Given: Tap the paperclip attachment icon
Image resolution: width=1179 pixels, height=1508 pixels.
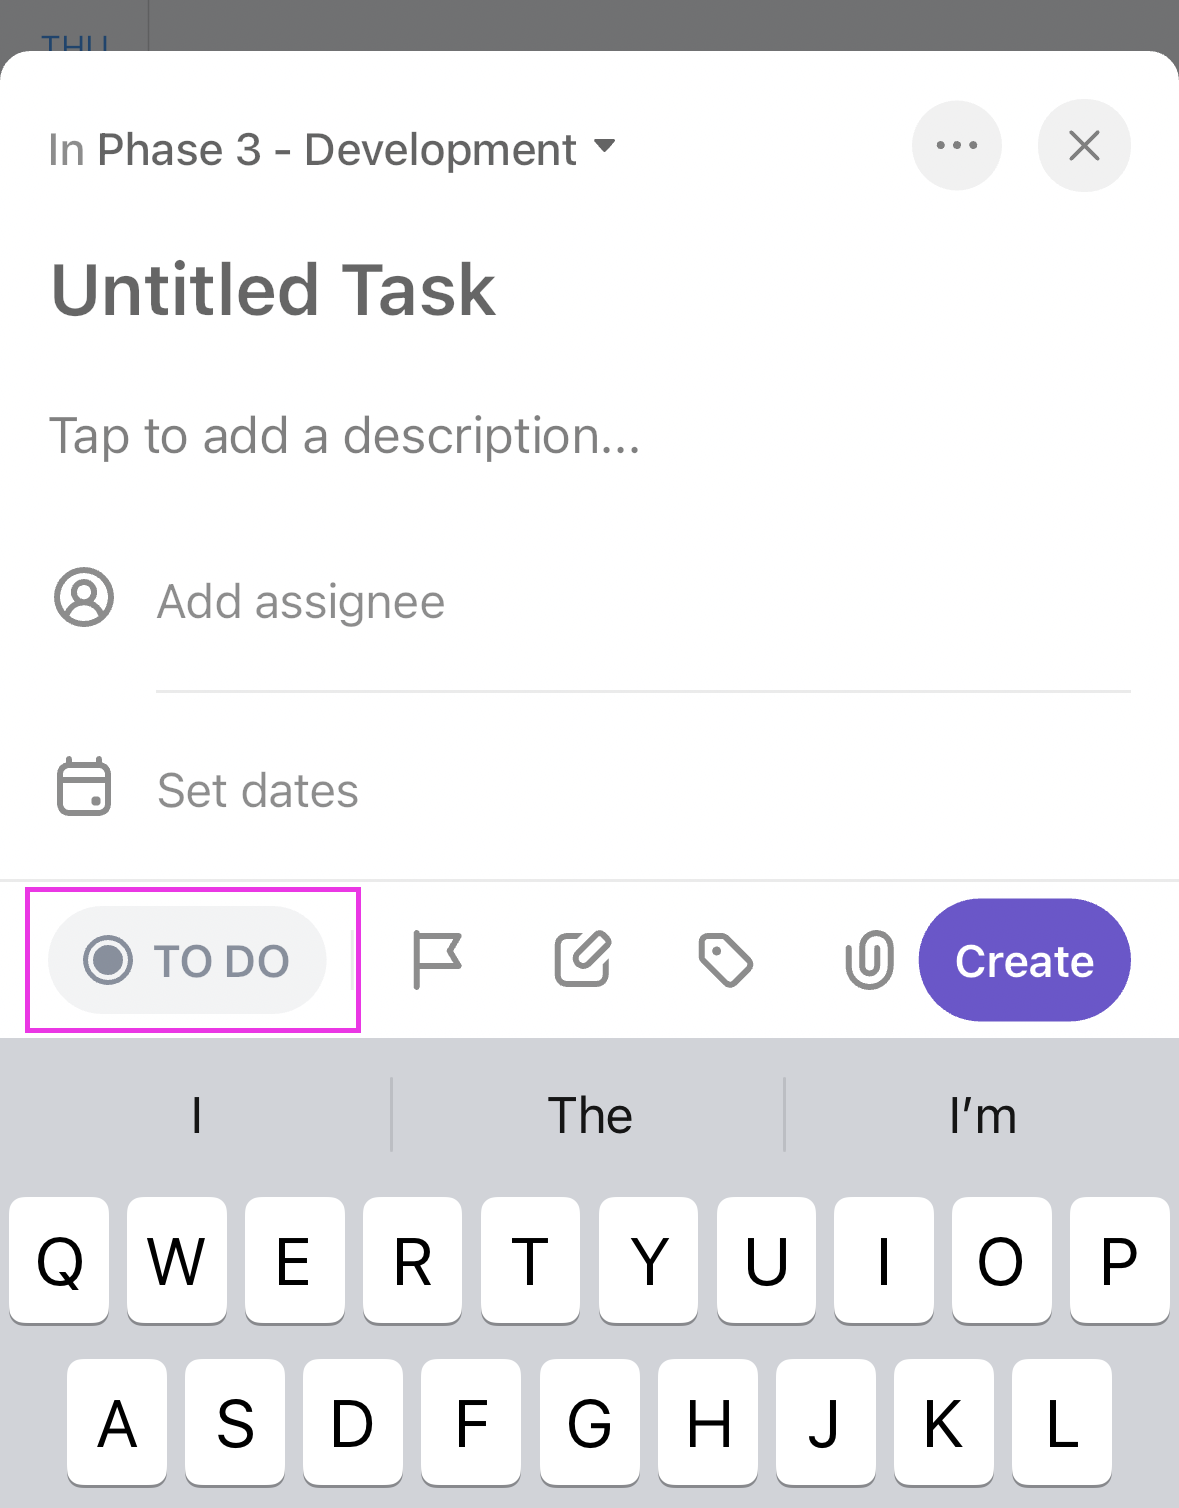Looking at the screenshot, I should tap(869, 960).
